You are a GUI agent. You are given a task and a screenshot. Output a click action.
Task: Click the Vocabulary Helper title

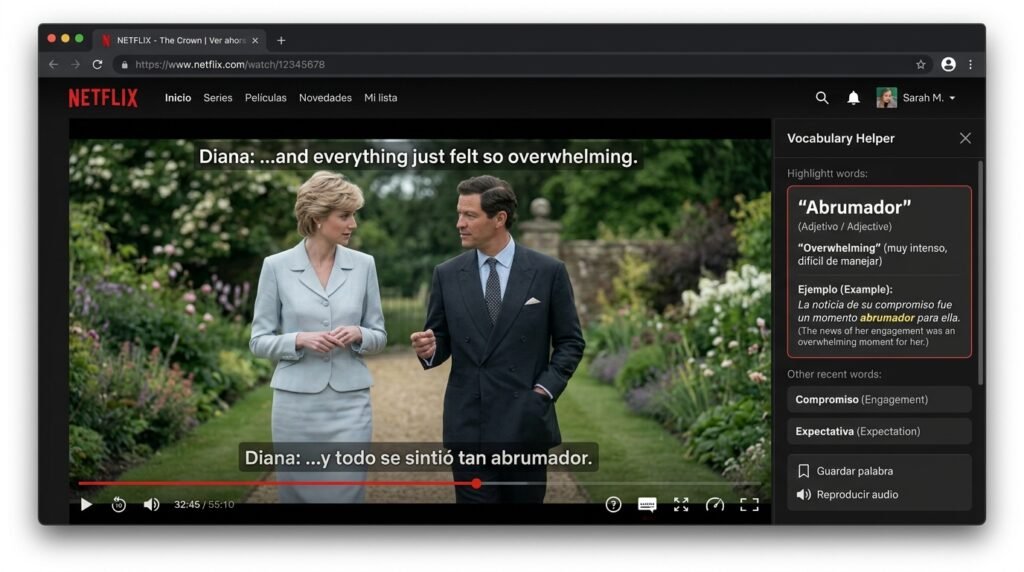(840, 138)
